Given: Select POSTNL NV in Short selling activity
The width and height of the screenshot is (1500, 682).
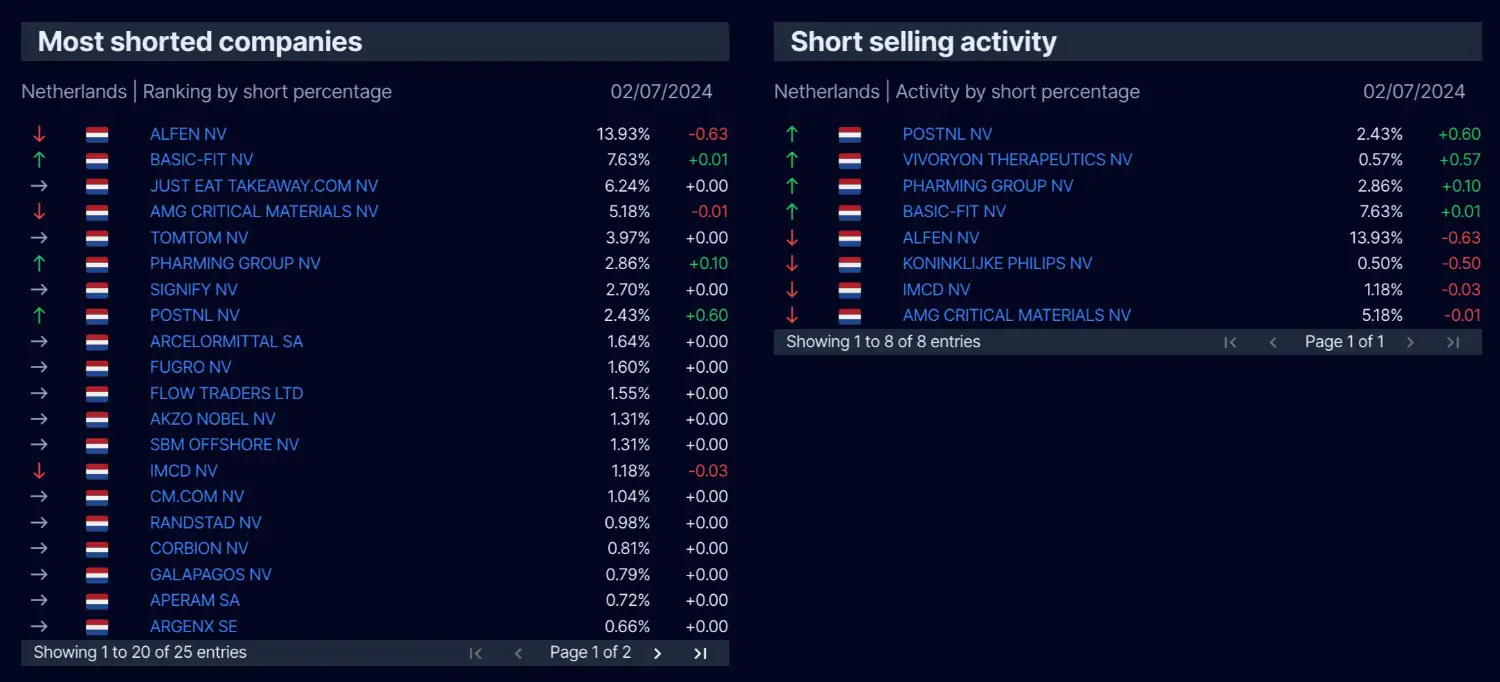Looking at the screenshot, I should pos(947,134).
